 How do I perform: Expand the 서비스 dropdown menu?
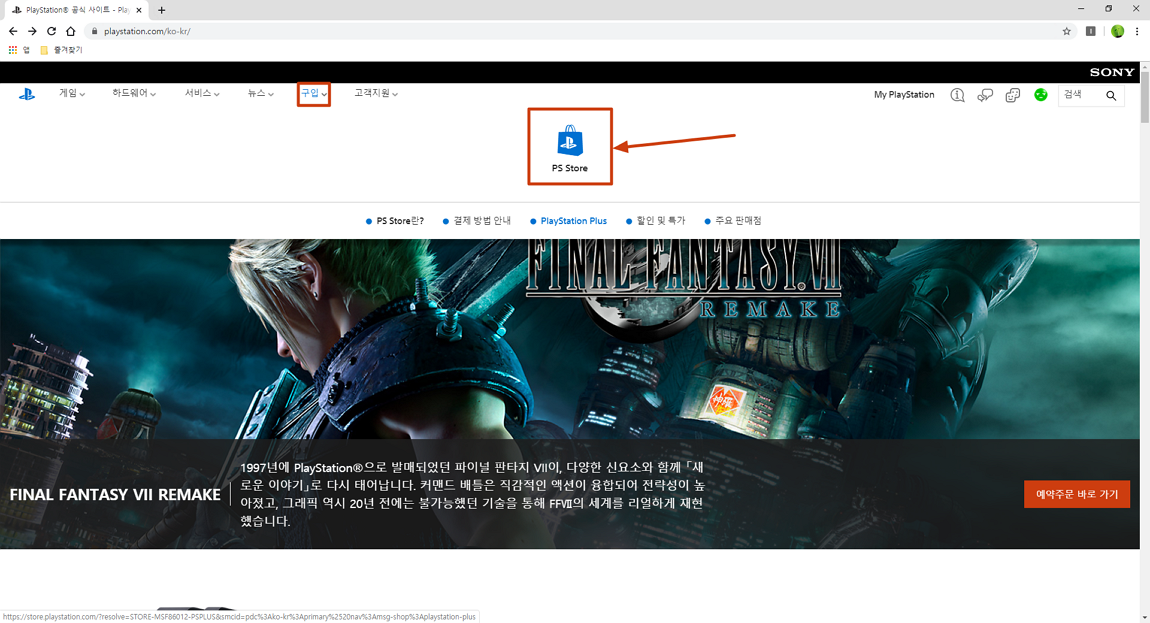(202, 93)
